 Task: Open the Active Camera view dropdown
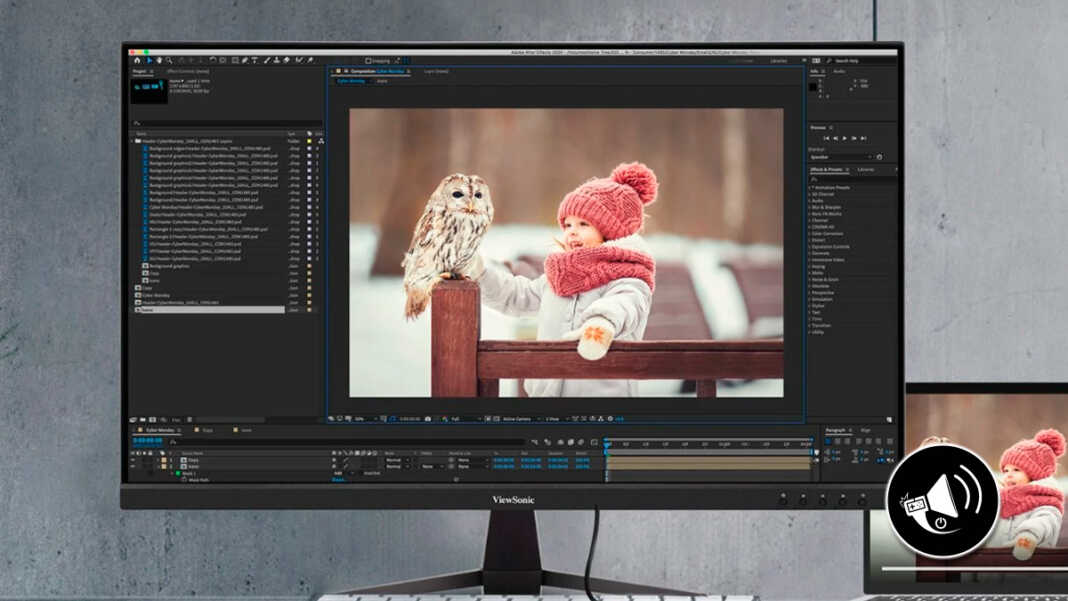[519, 420]
